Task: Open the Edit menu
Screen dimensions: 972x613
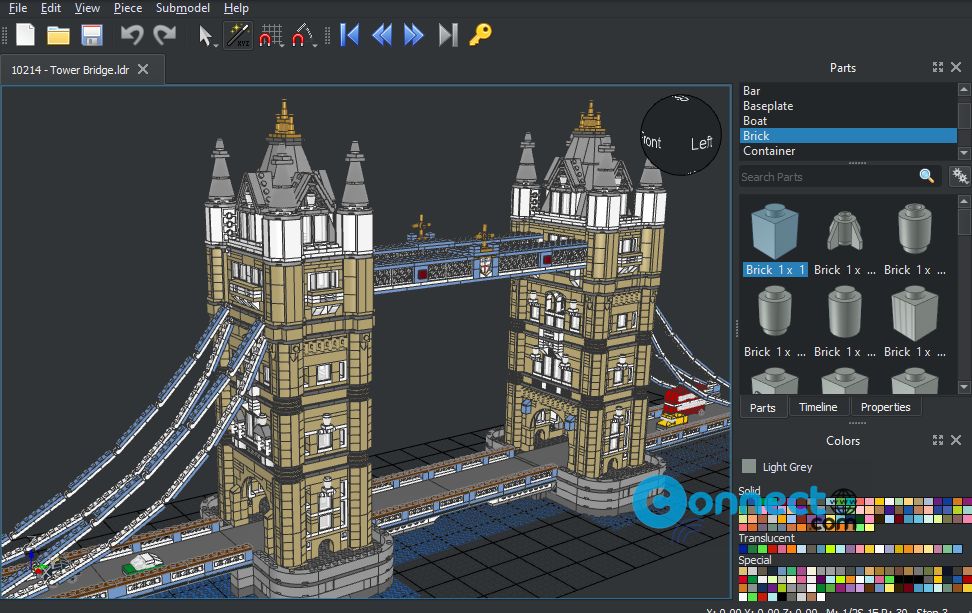Action: 51,8
